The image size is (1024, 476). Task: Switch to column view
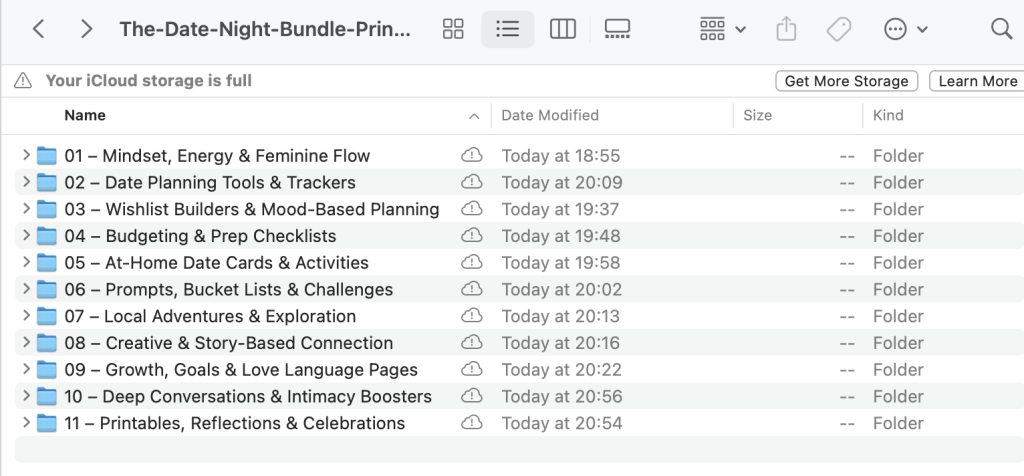[563, 29]
